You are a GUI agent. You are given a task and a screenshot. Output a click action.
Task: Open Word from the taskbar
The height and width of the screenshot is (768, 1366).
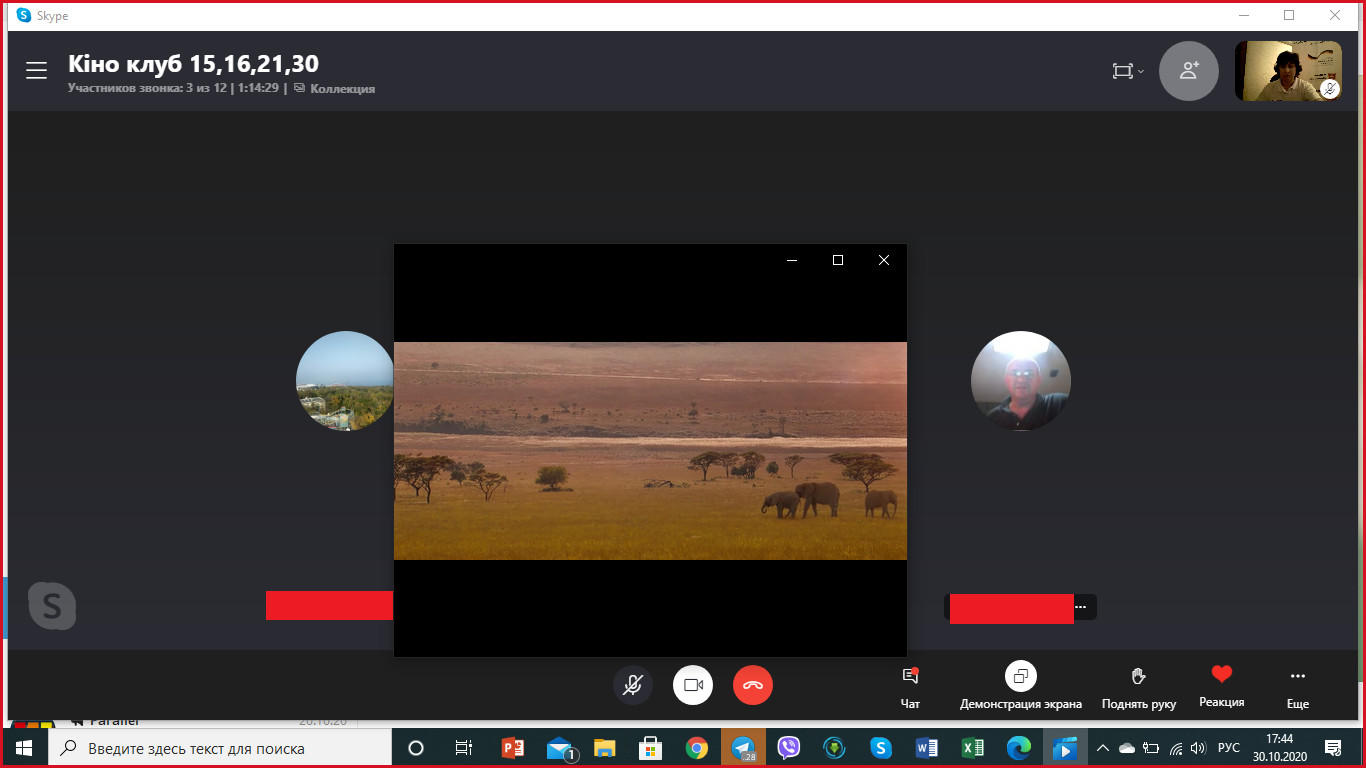click(x=926, y=748)
